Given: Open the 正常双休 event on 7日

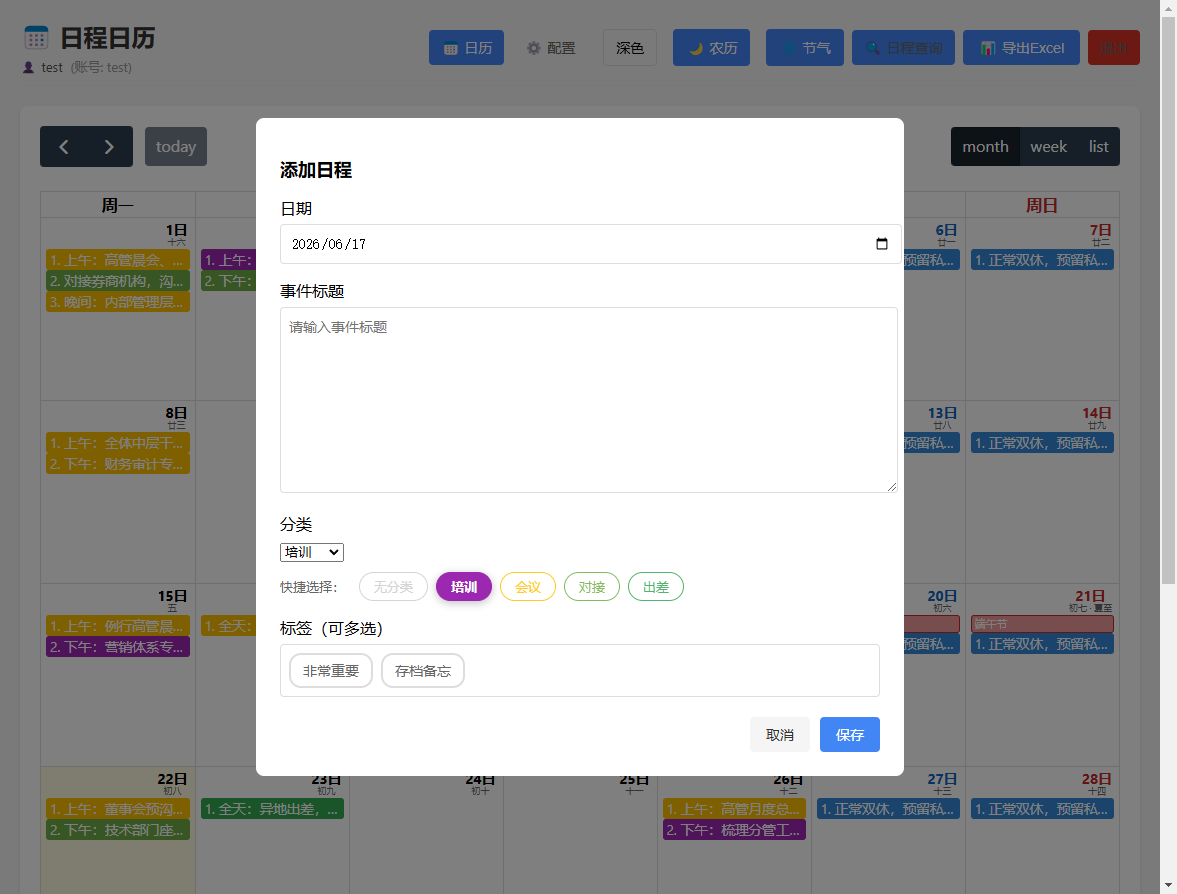Looking at the screenshot, I should (x=1042, y=260).
